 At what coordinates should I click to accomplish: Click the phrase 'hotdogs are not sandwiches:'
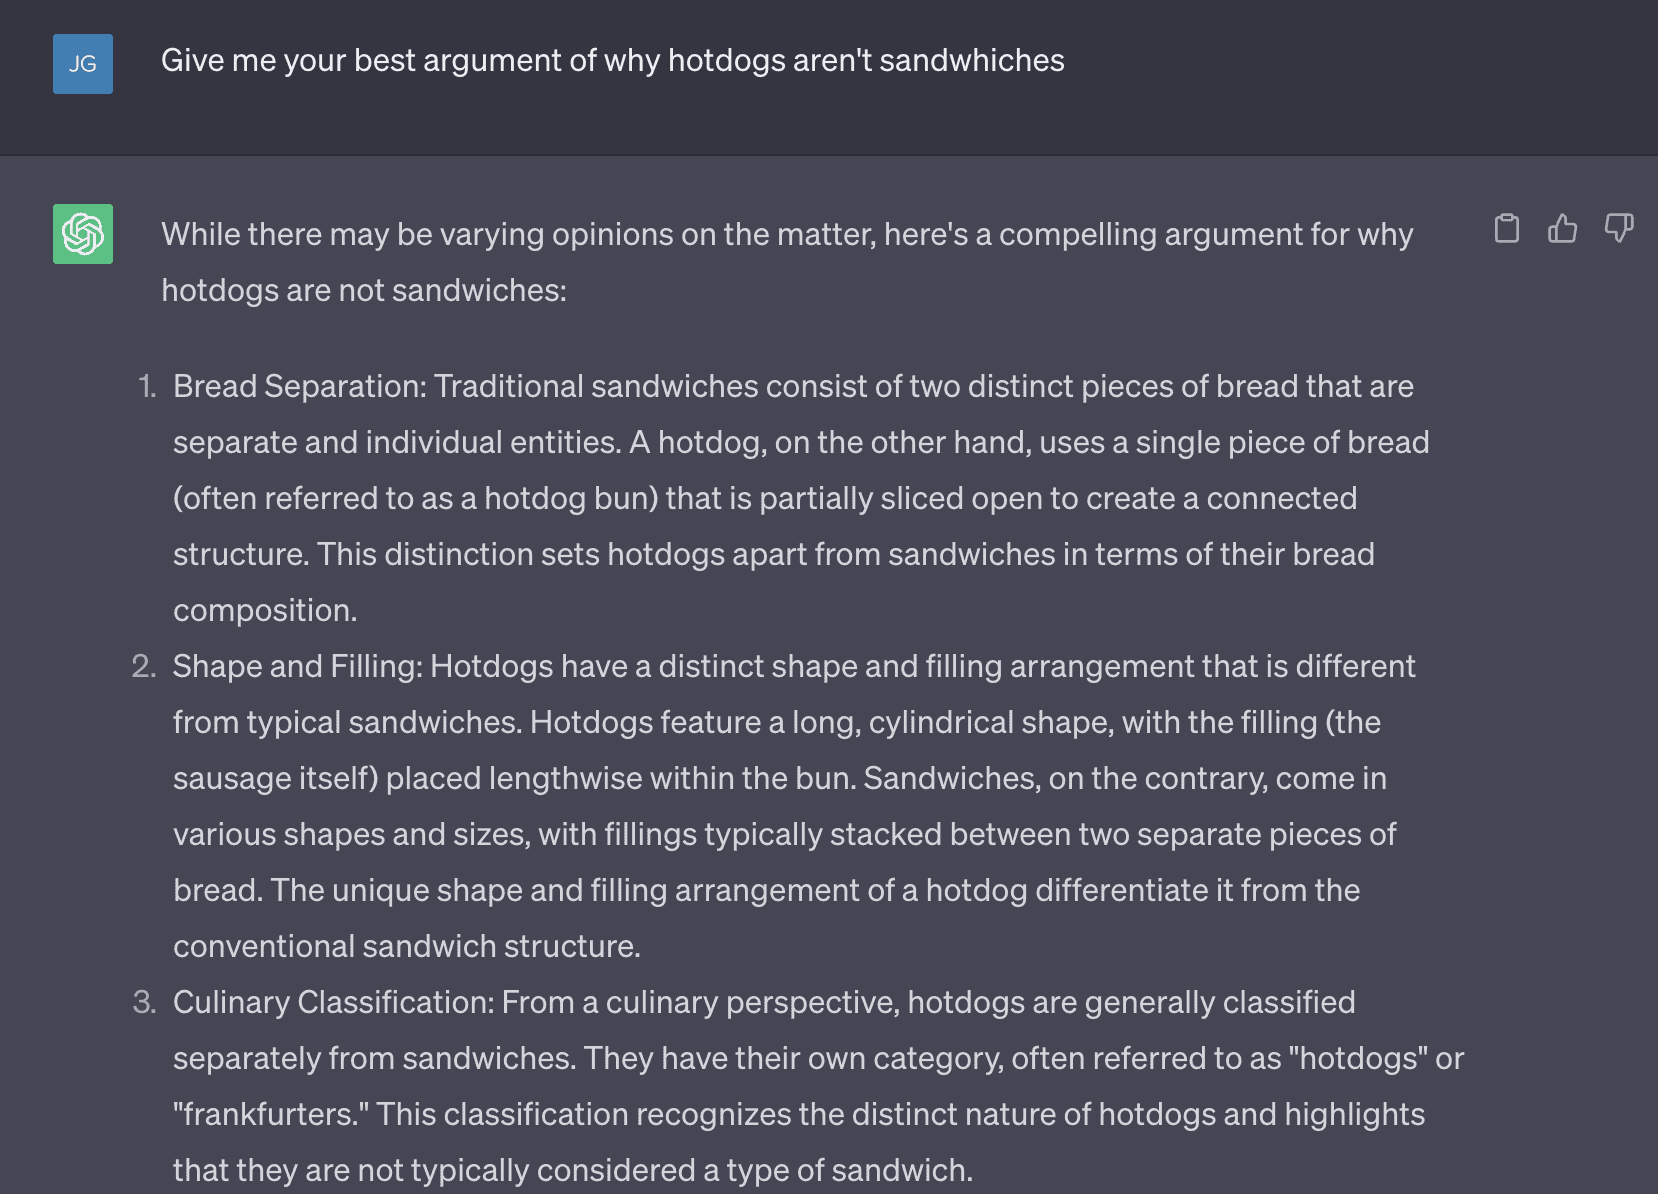[364, 290]
